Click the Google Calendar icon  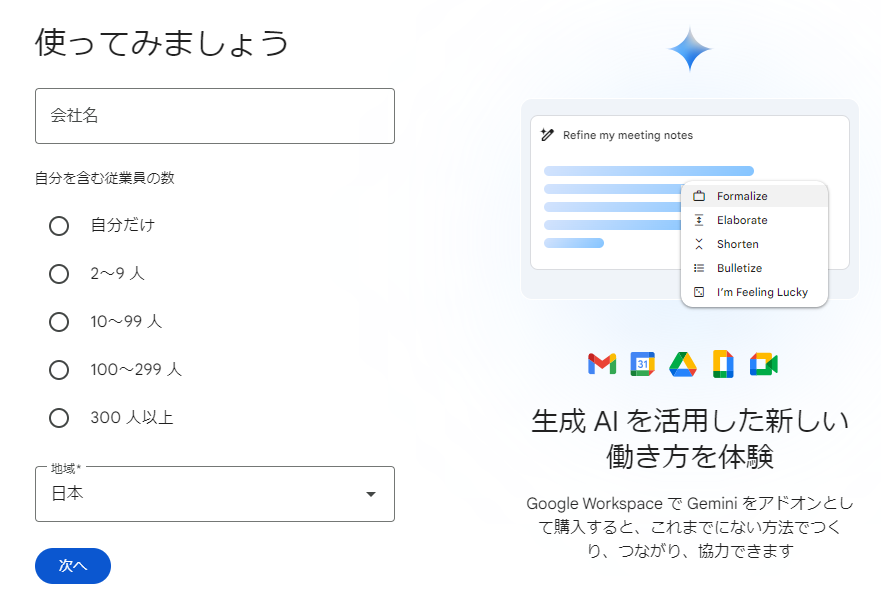(642, 364)
